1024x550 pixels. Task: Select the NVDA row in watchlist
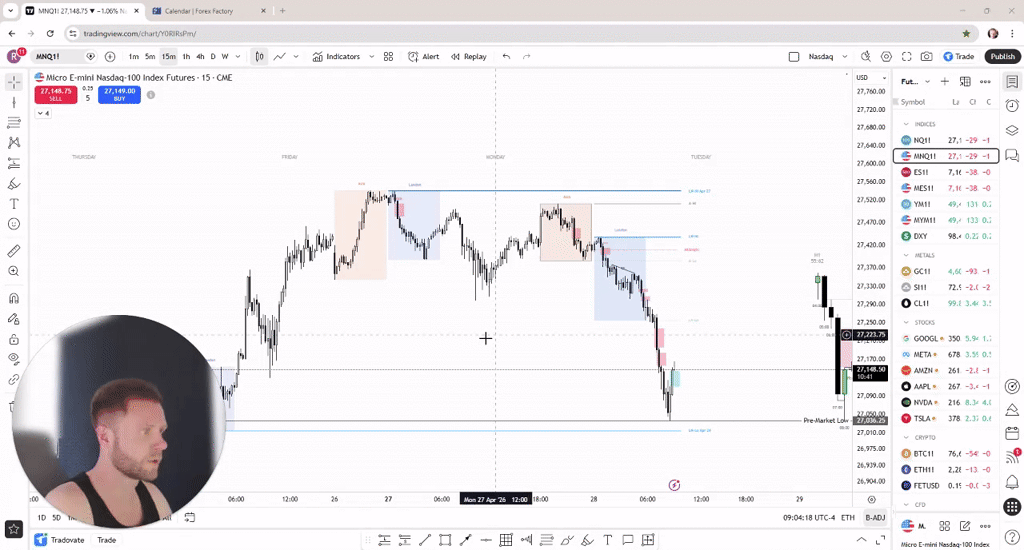pos(946,402)
